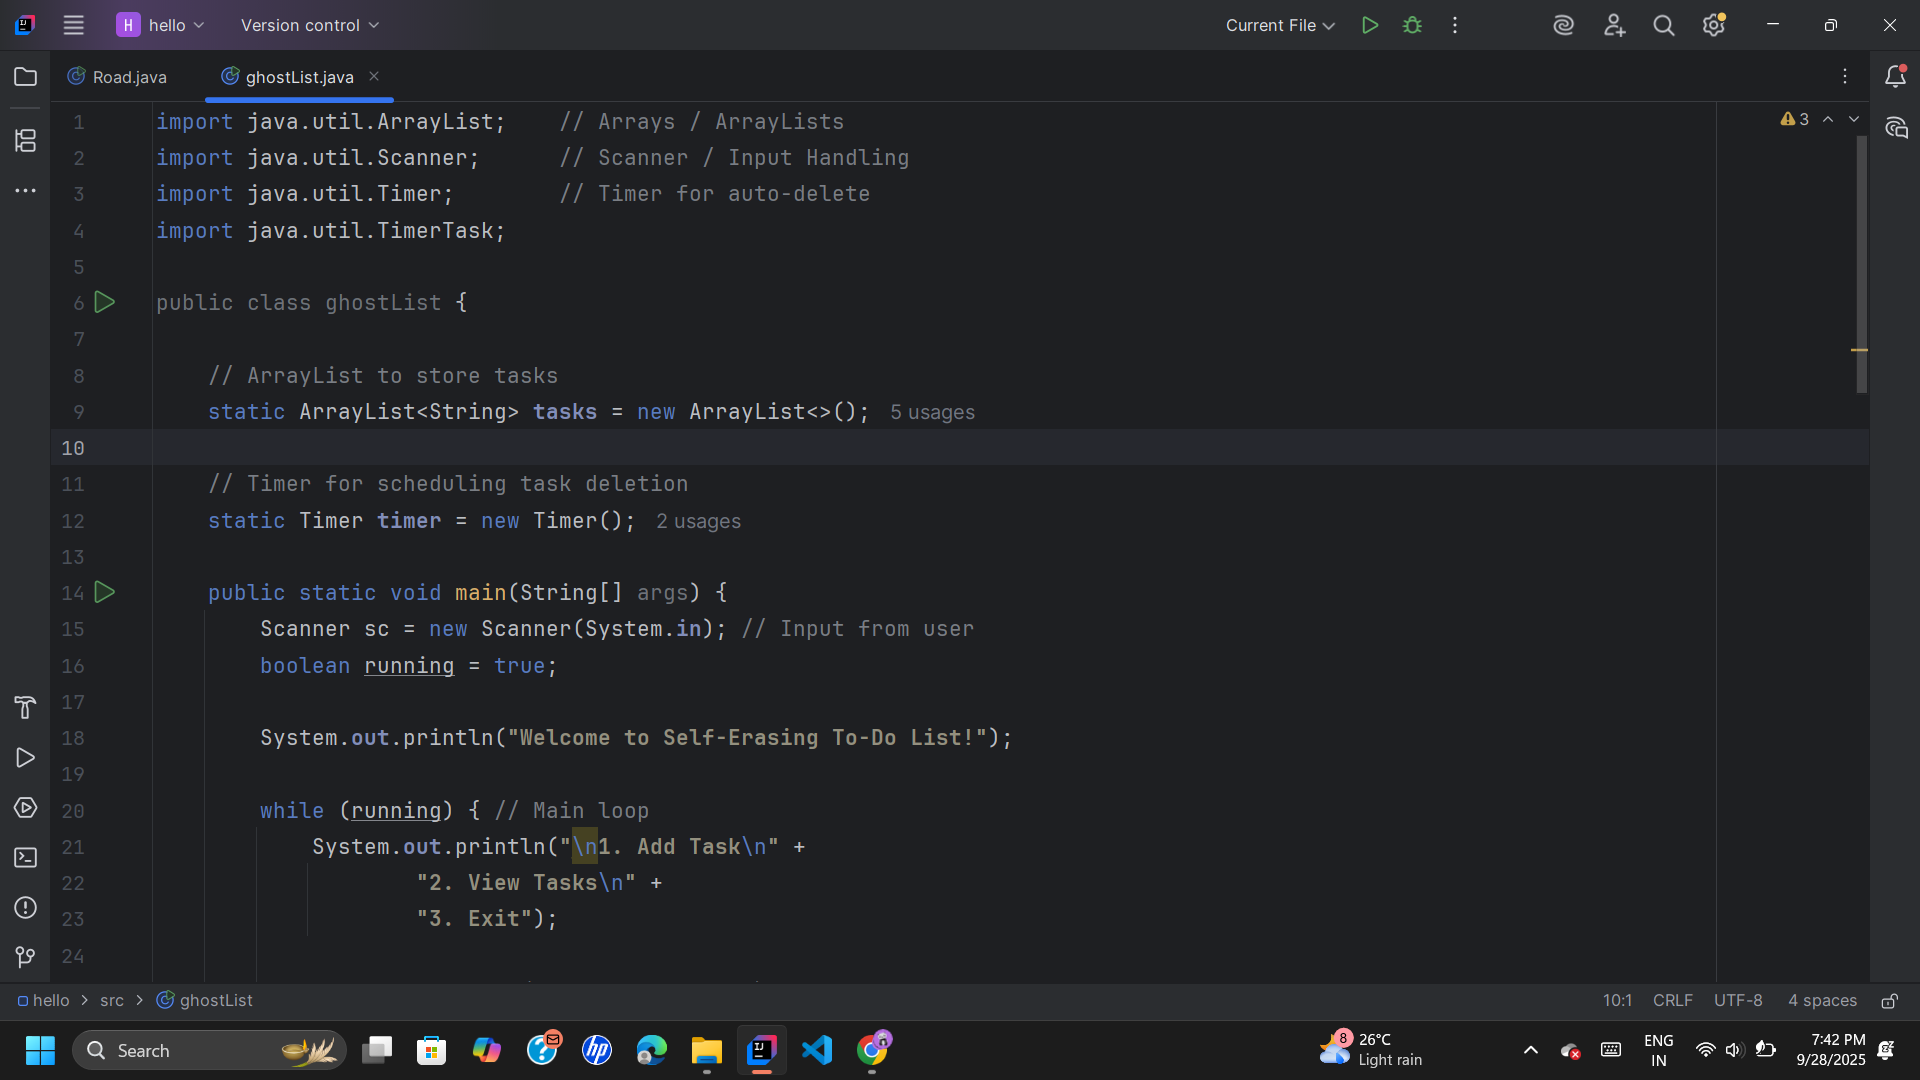Open the Project tool window folder icon
Screen dimensions: 1920x1080
click(26, 77)
